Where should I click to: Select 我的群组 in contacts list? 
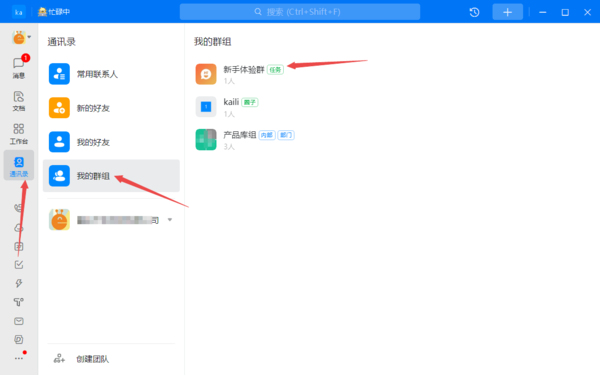coord(111,176)
